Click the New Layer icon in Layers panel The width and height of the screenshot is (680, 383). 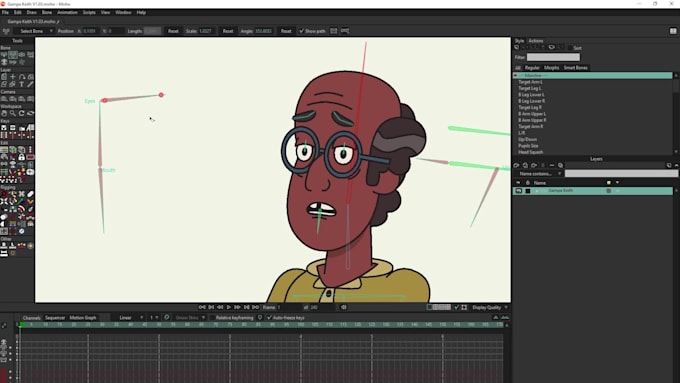pyautogui.click(x=517, y=165)
